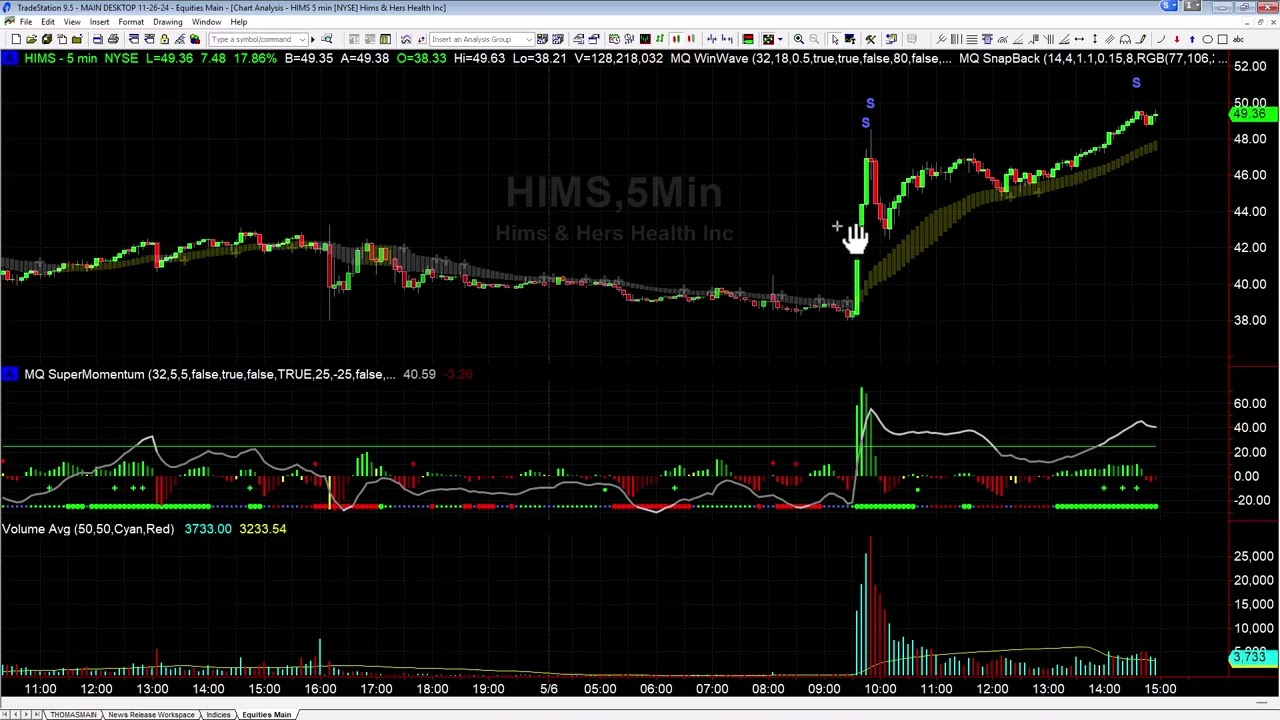Click the blue icon left of the HIMS label
The image size is (1280, 720).
coord(10,59)
